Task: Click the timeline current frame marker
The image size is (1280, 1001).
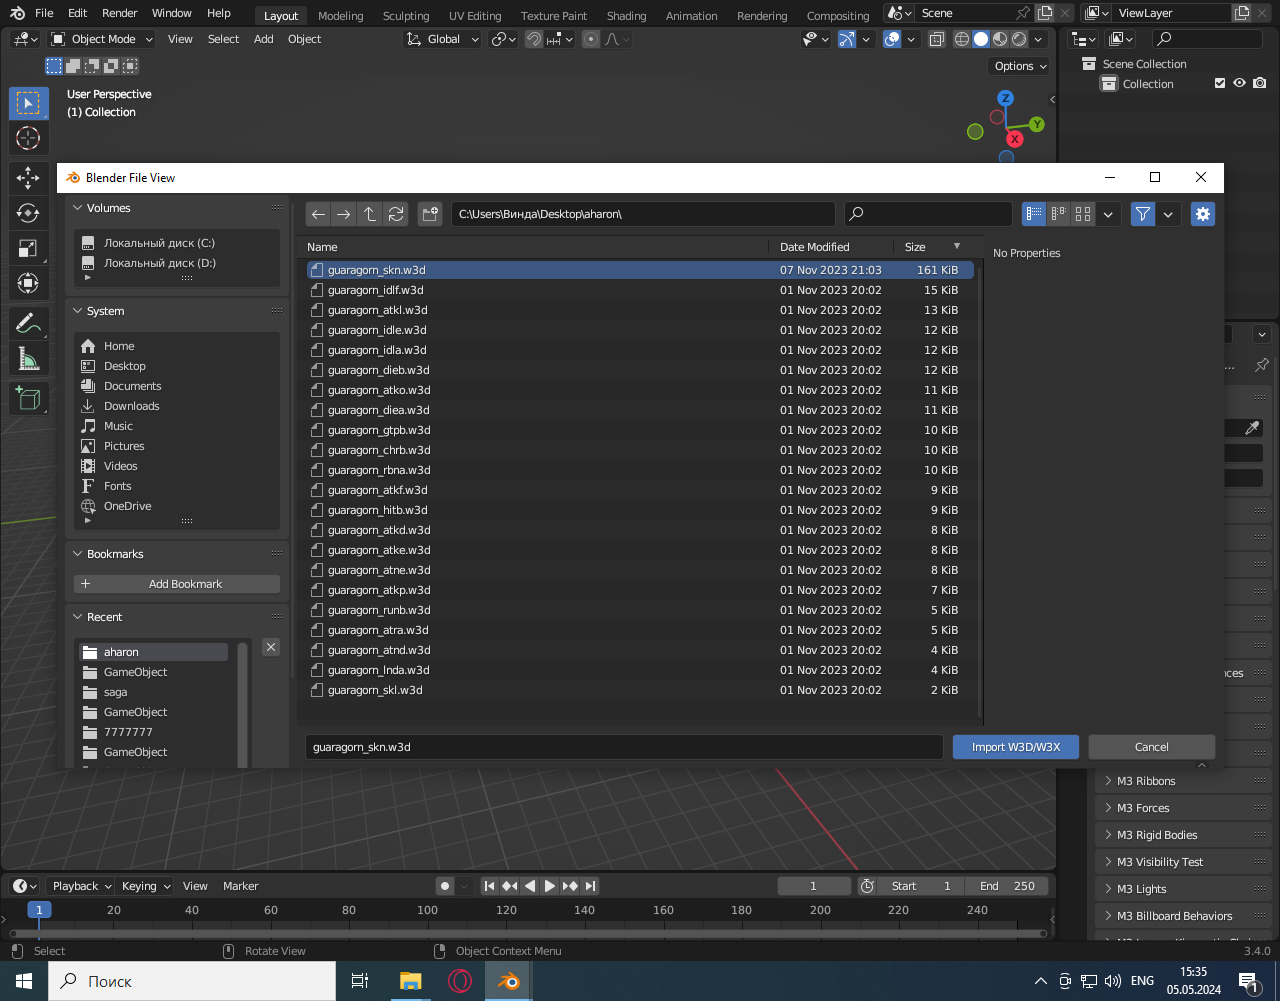Action: pos(38,910)
